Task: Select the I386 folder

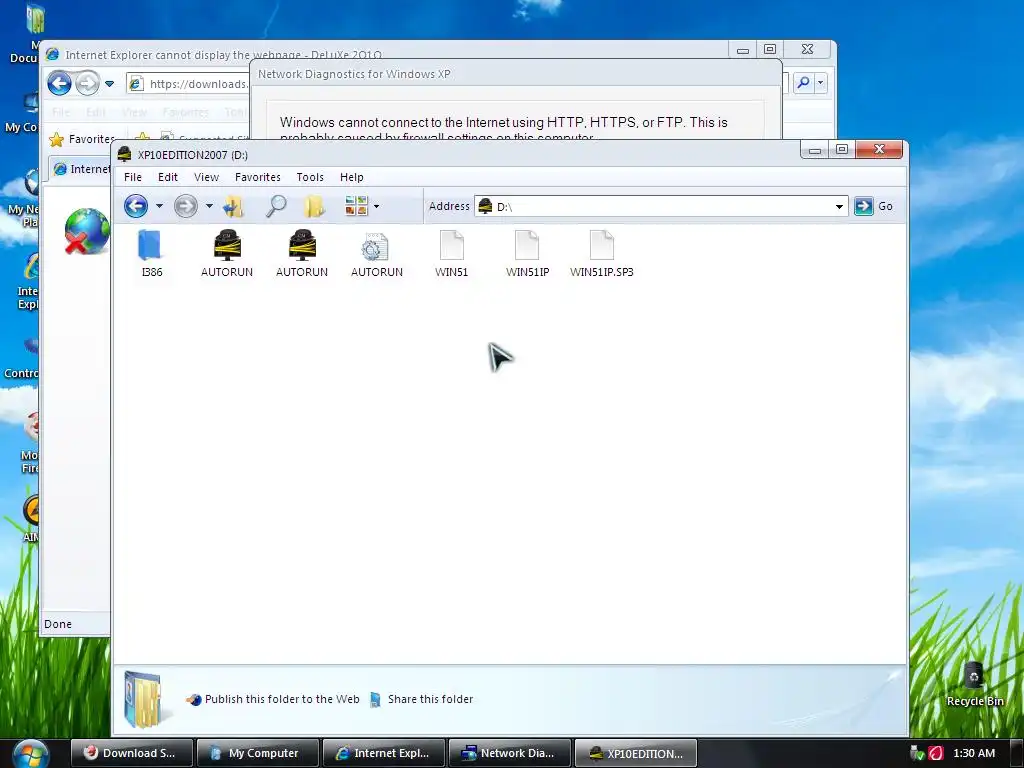Action: (152, 254)
